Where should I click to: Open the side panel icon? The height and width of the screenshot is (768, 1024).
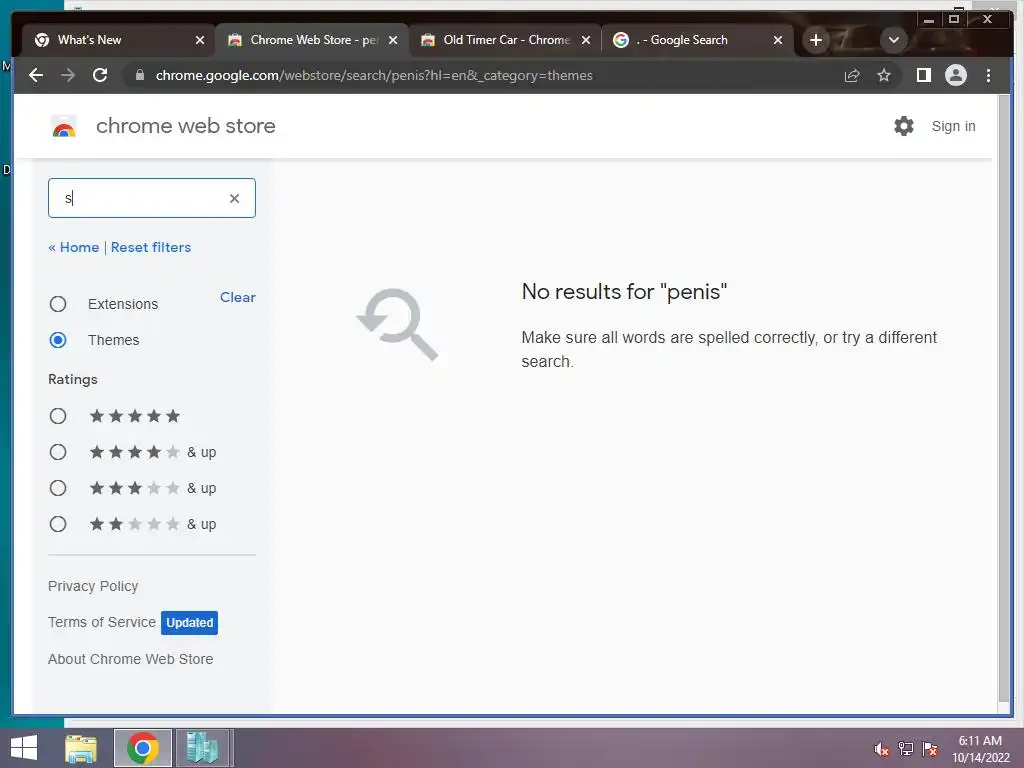point(923,75)
